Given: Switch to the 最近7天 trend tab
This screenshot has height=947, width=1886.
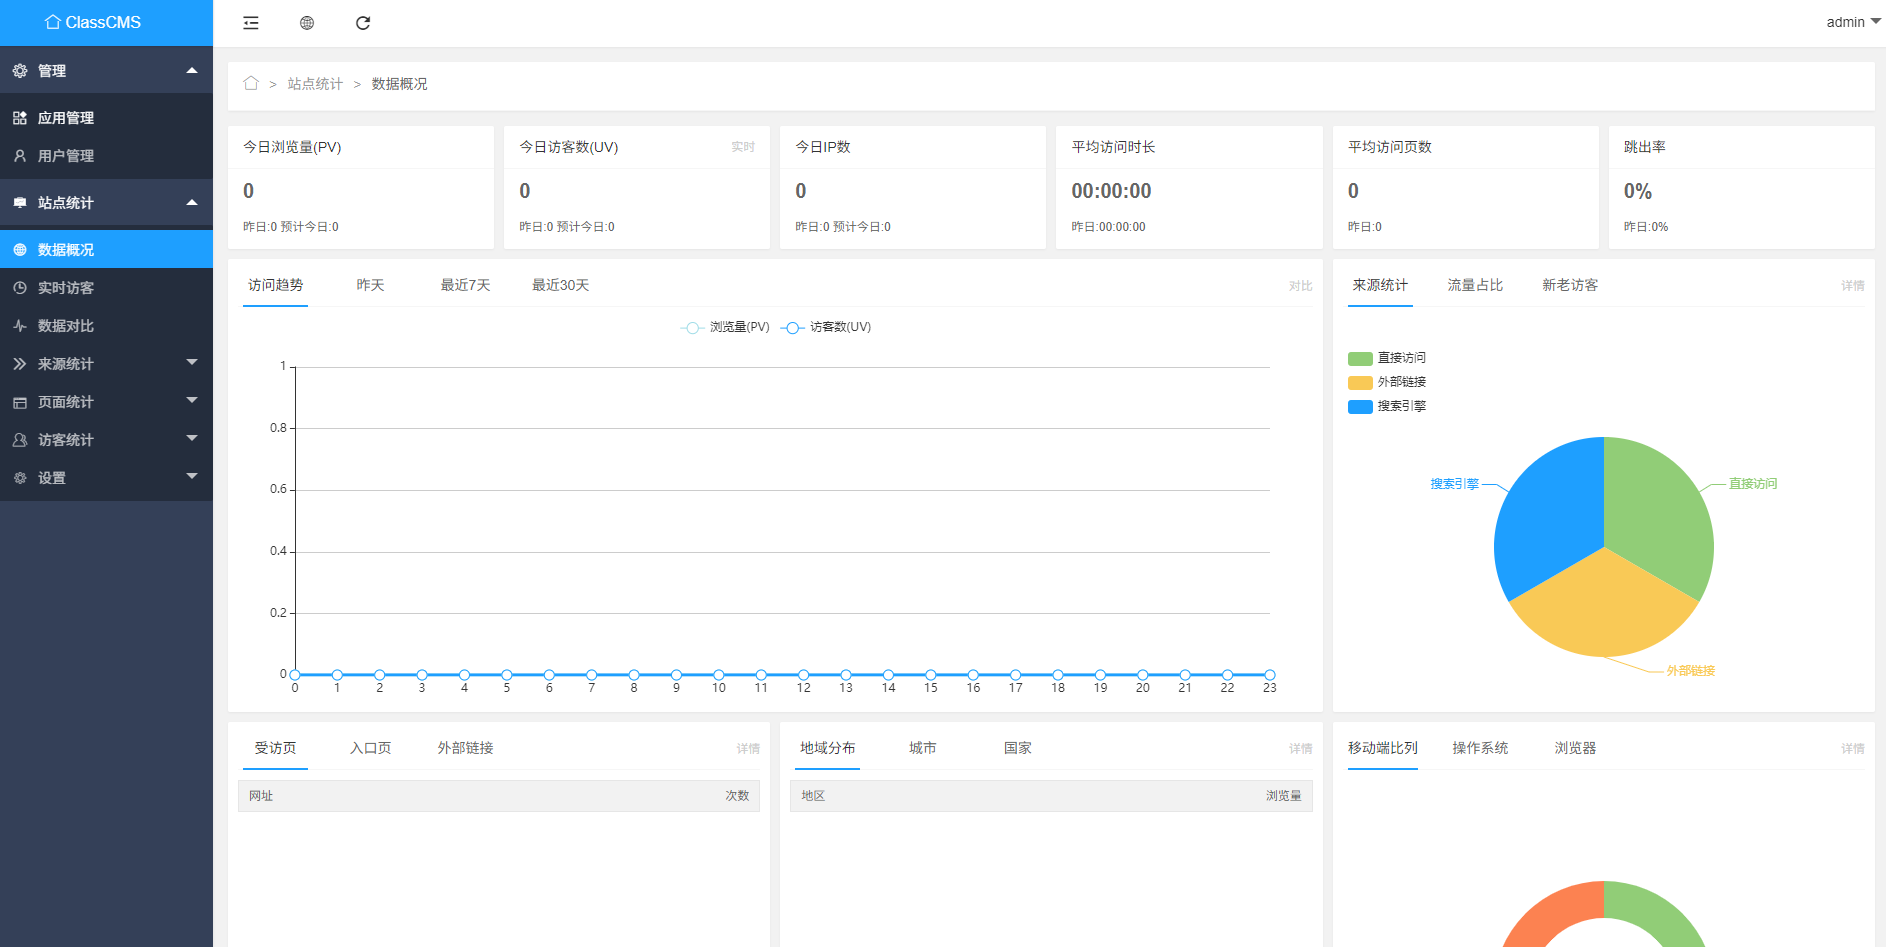Looking at the screenshot, I should [465, 285].
